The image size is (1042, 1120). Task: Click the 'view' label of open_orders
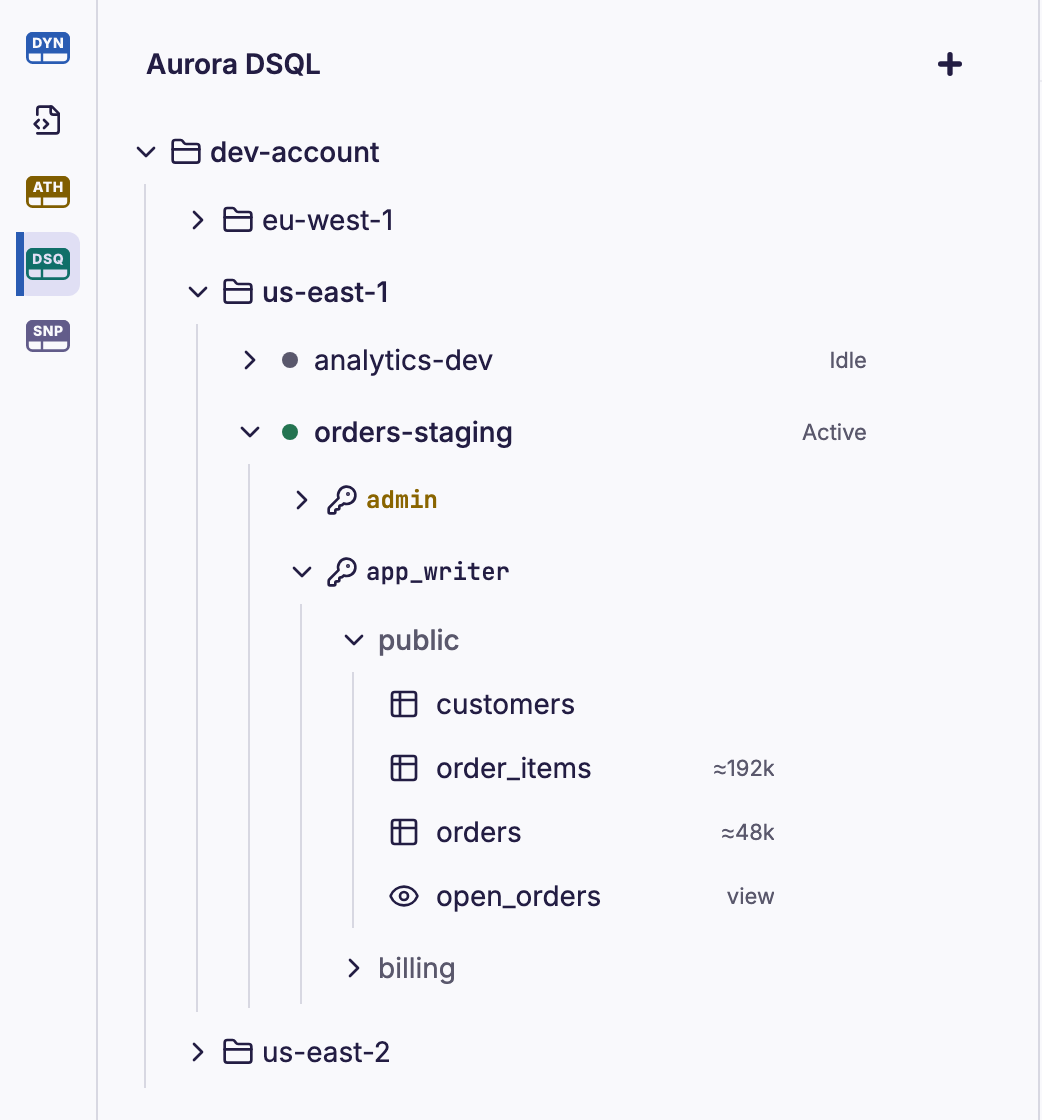coord(751,896)
